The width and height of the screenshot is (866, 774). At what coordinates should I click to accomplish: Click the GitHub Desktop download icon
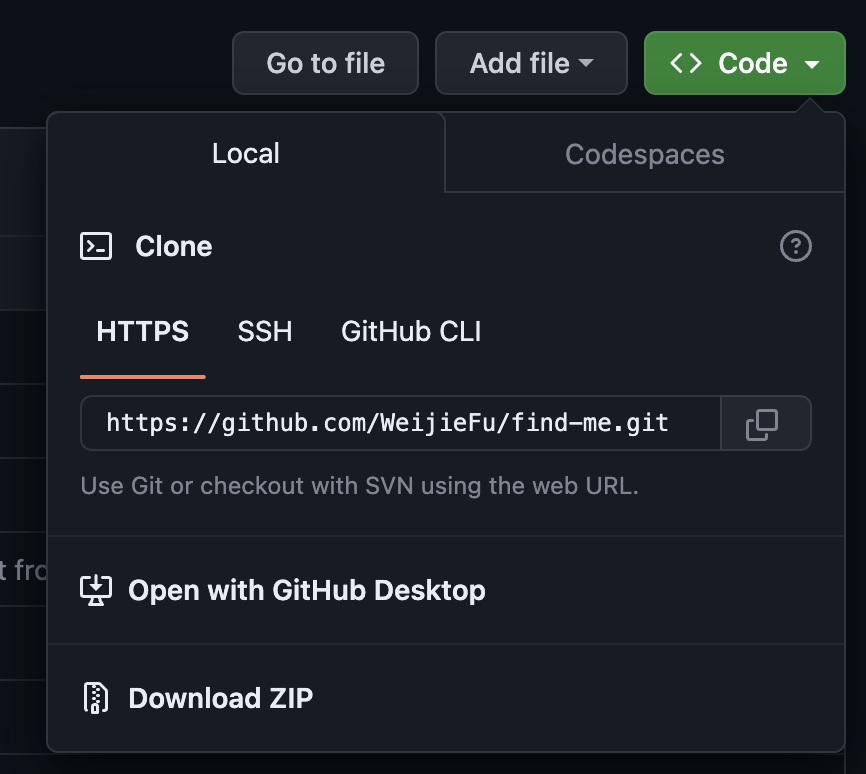click(x=95, y=590)
